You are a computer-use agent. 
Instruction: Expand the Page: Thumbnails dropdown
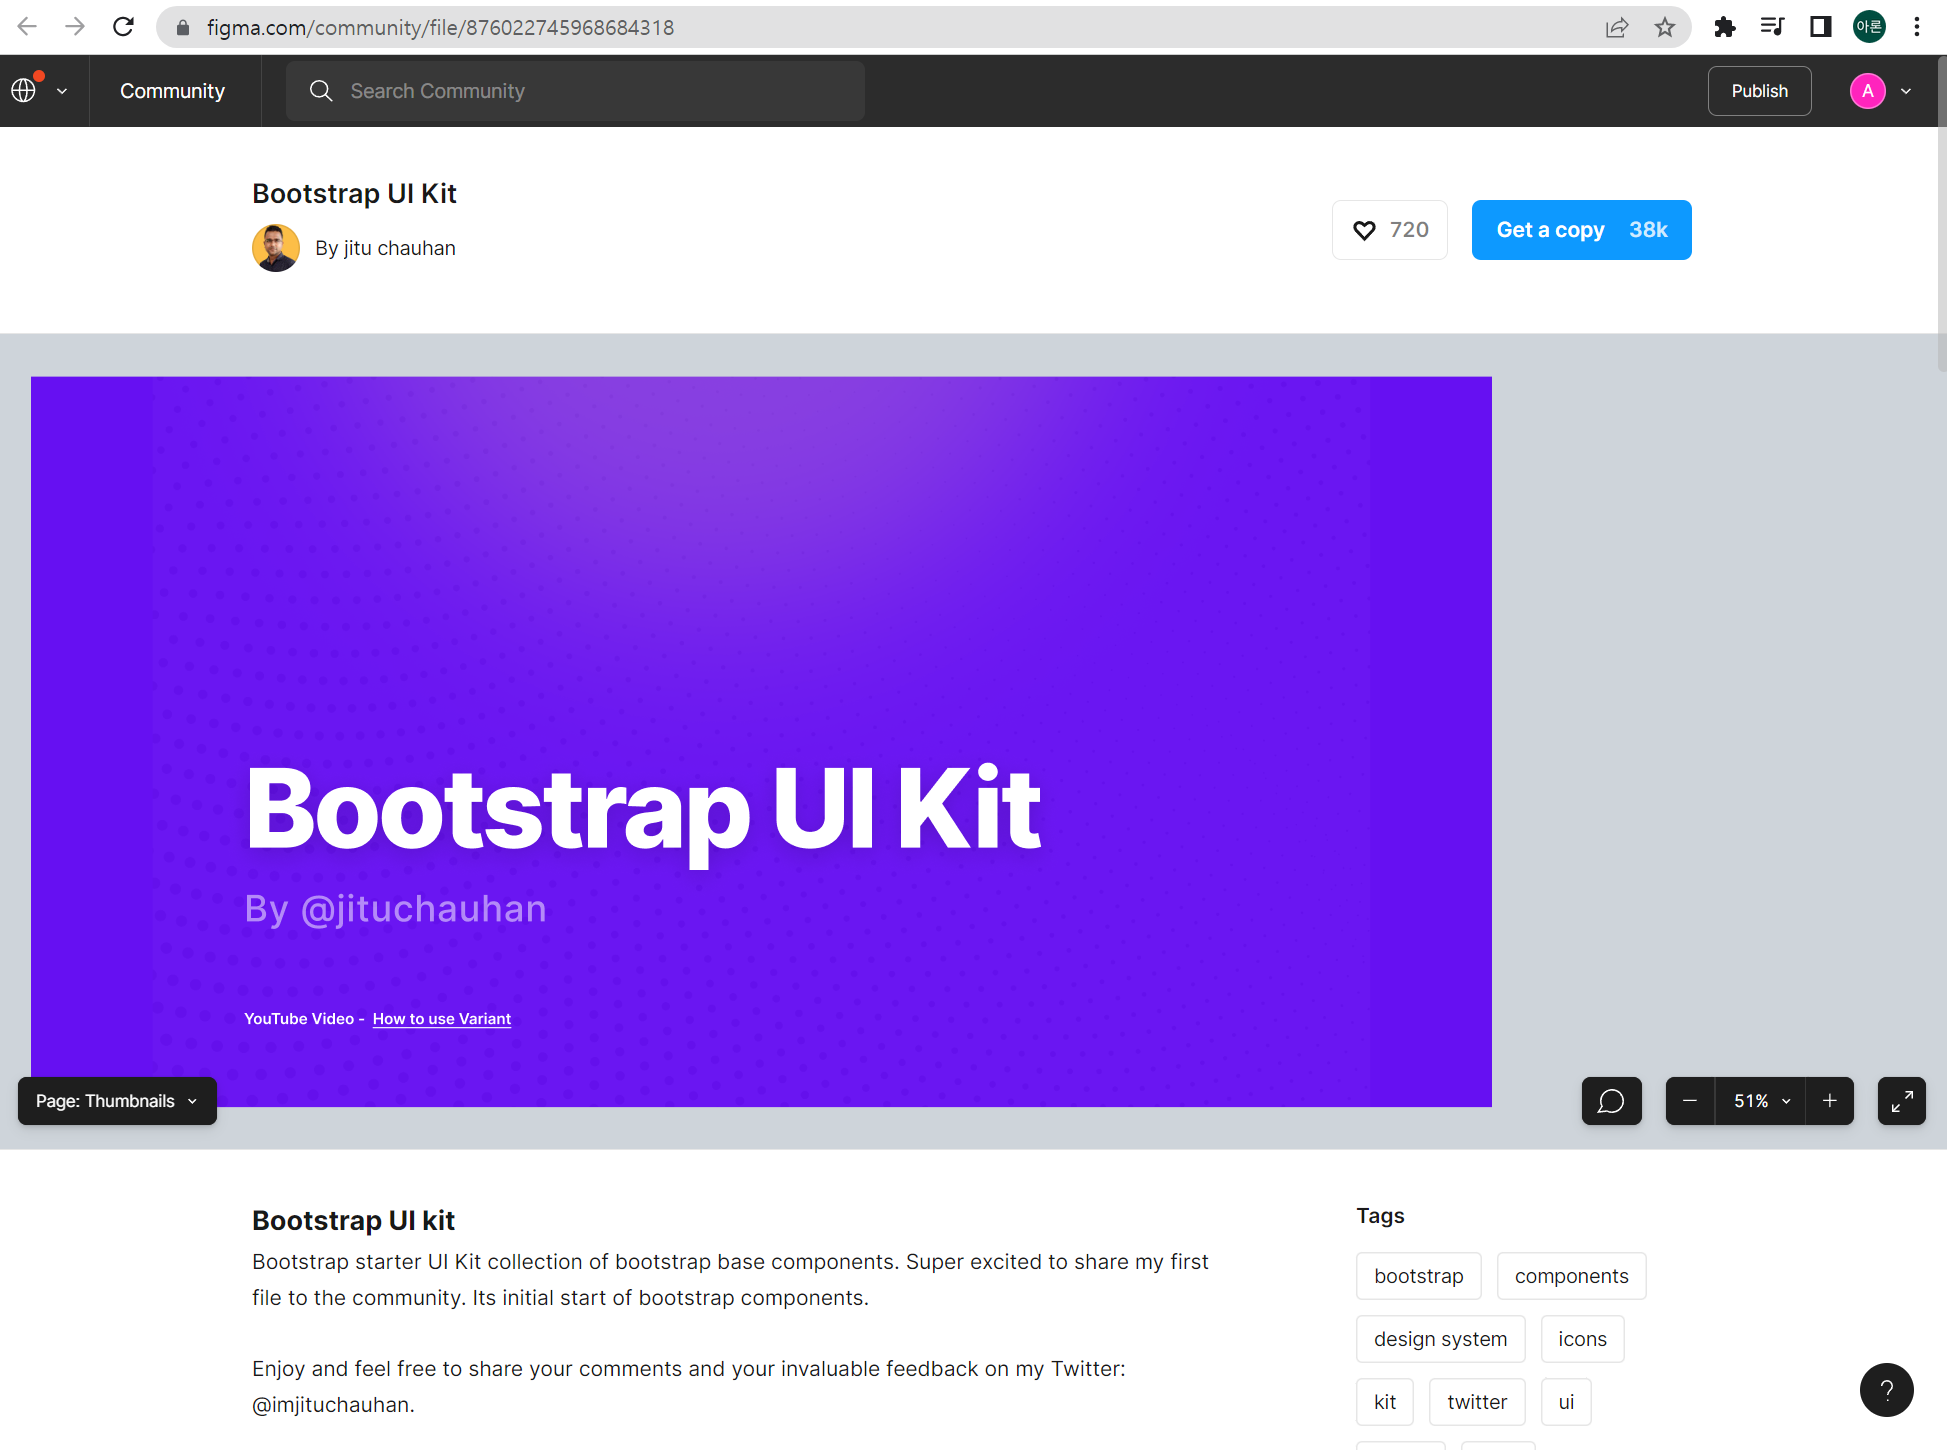(117, 1101)
